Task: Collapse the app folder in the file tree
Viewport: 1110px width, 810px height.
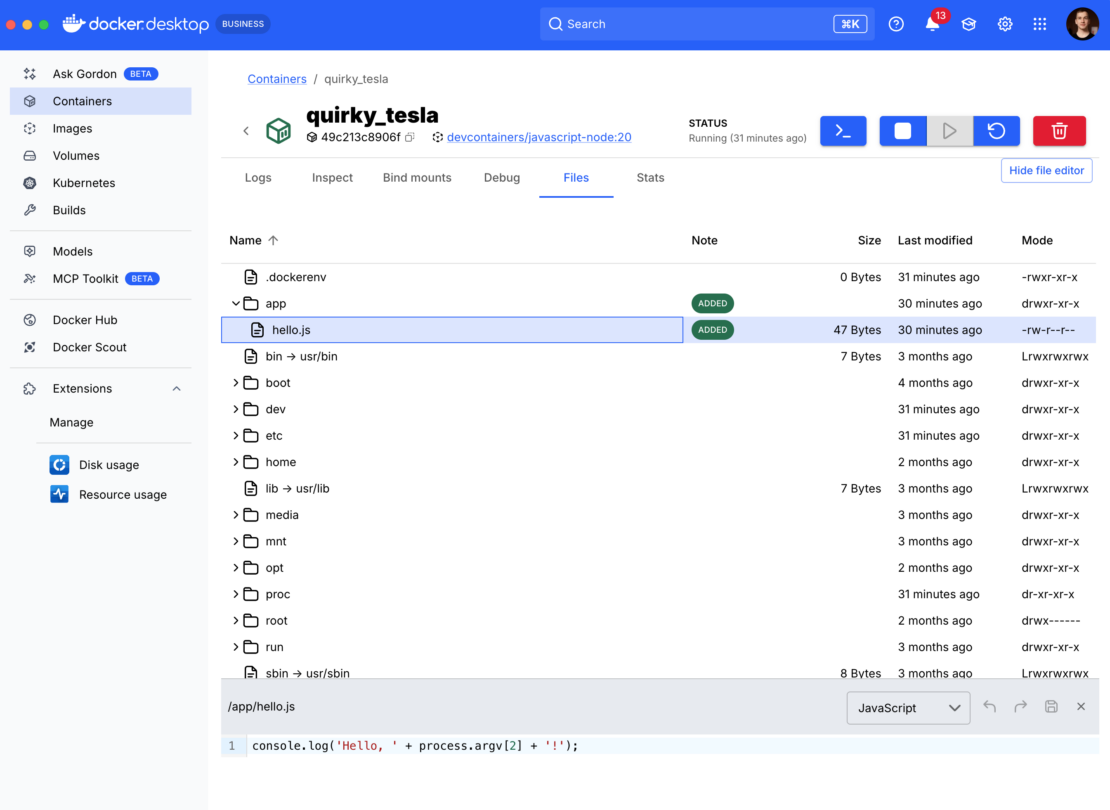Action: click(236, 303)
